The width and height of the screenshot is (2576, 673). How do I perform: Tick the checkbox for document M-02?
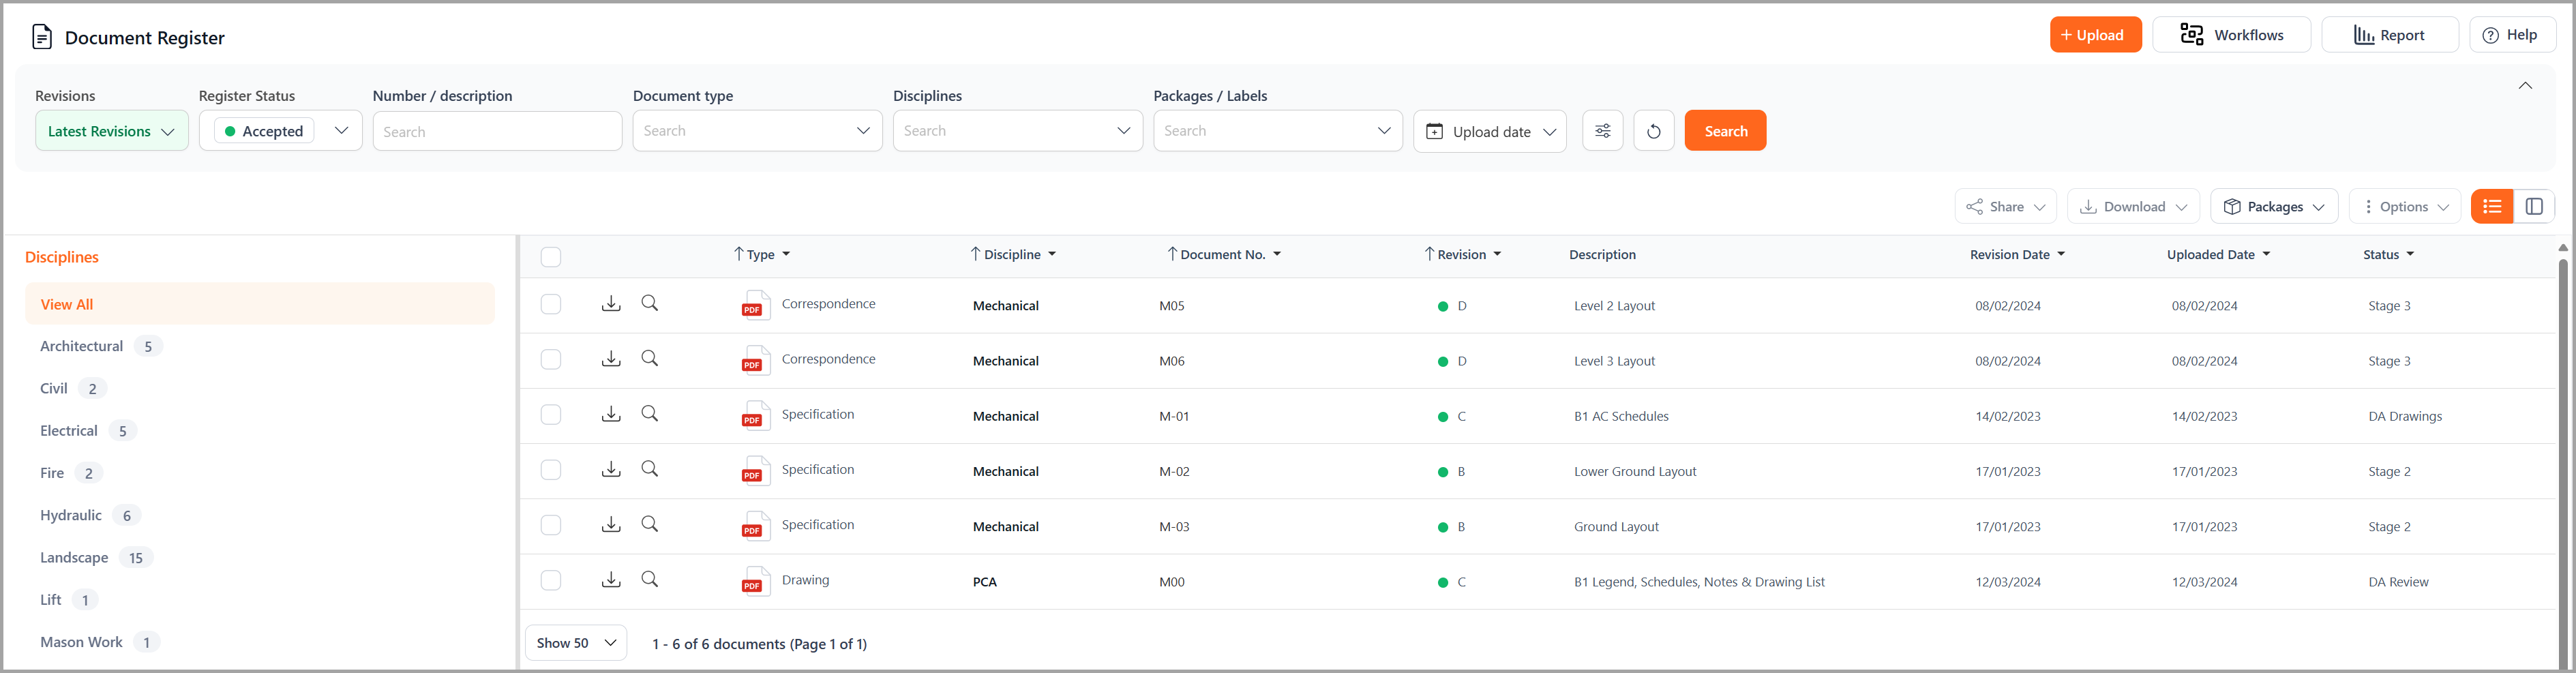tap(551, 469)
